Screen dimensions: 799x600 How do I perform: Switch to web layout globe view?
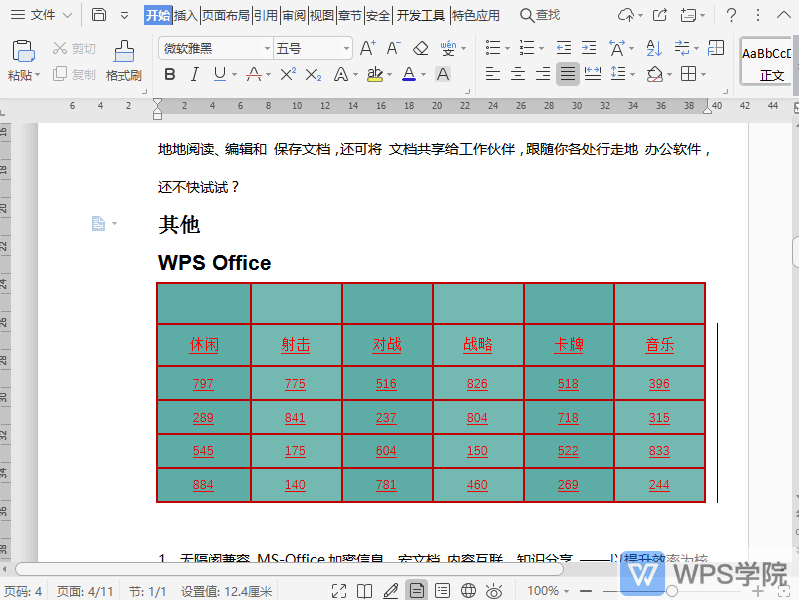468,591
